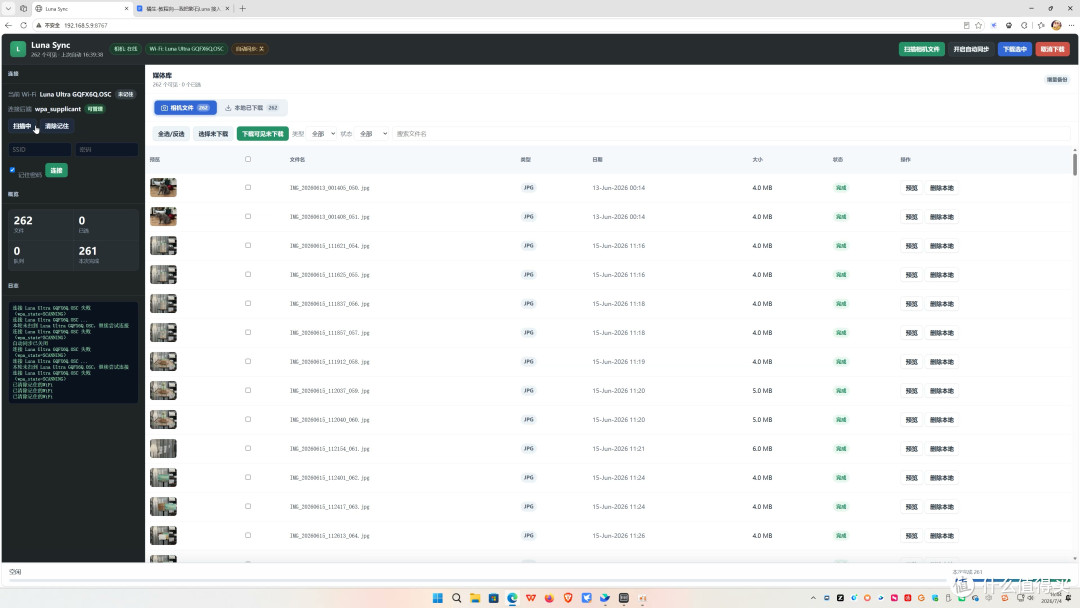Focus the Wi-Fi password input field

pyautogui.click(x=107, y=149)
